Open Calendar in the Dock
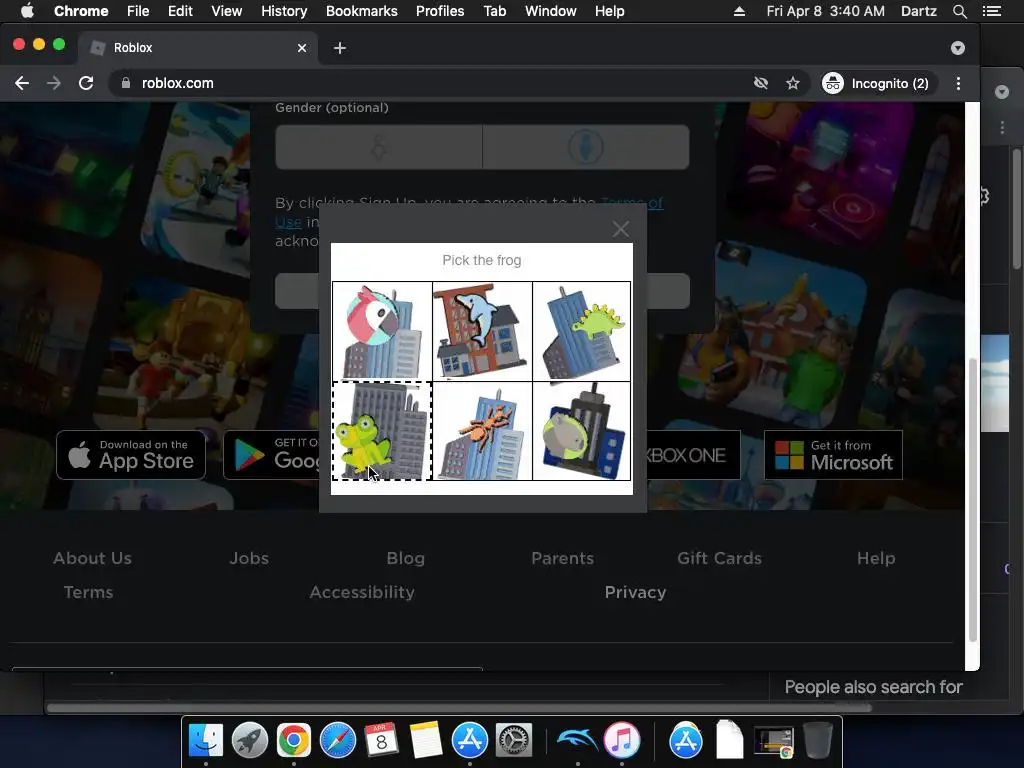This screenshot has width=1024, height=768. click(x=381, y=741)
